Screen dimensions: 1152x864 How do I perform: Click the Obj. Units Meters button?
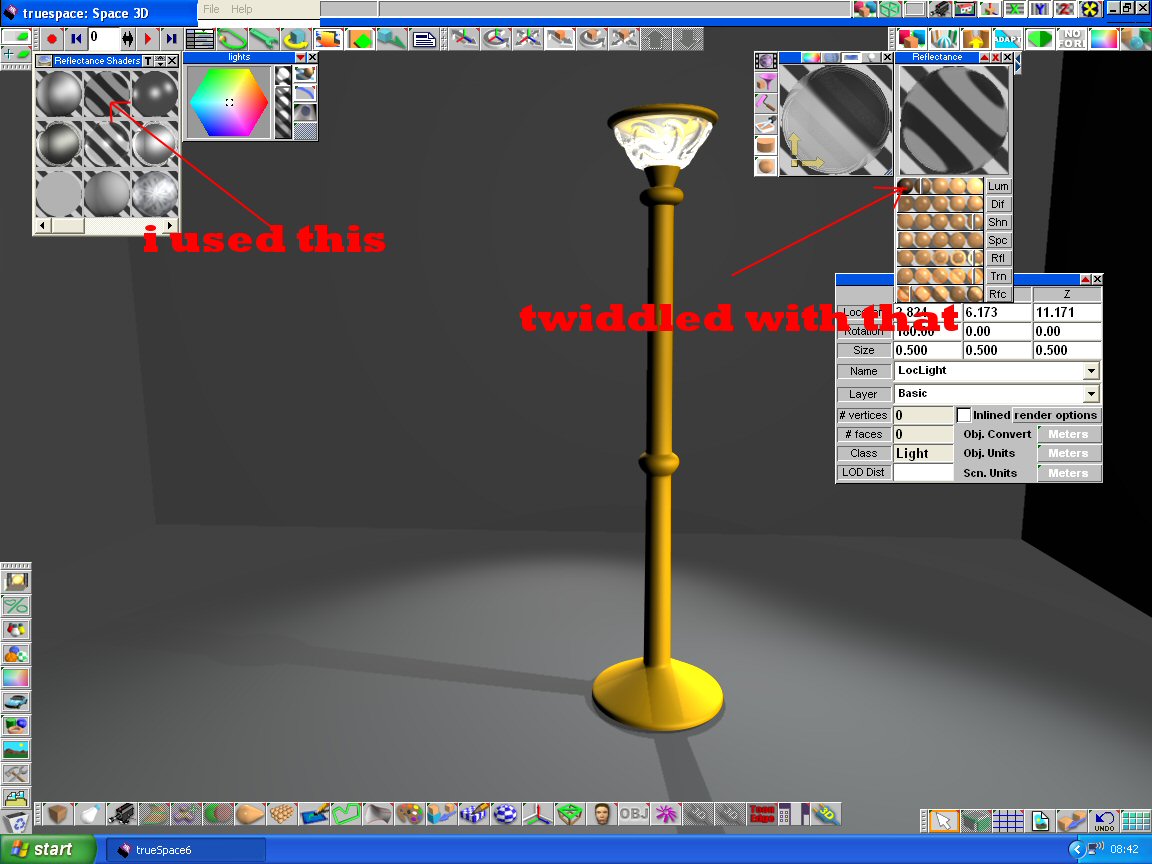tap(1069, 453)
